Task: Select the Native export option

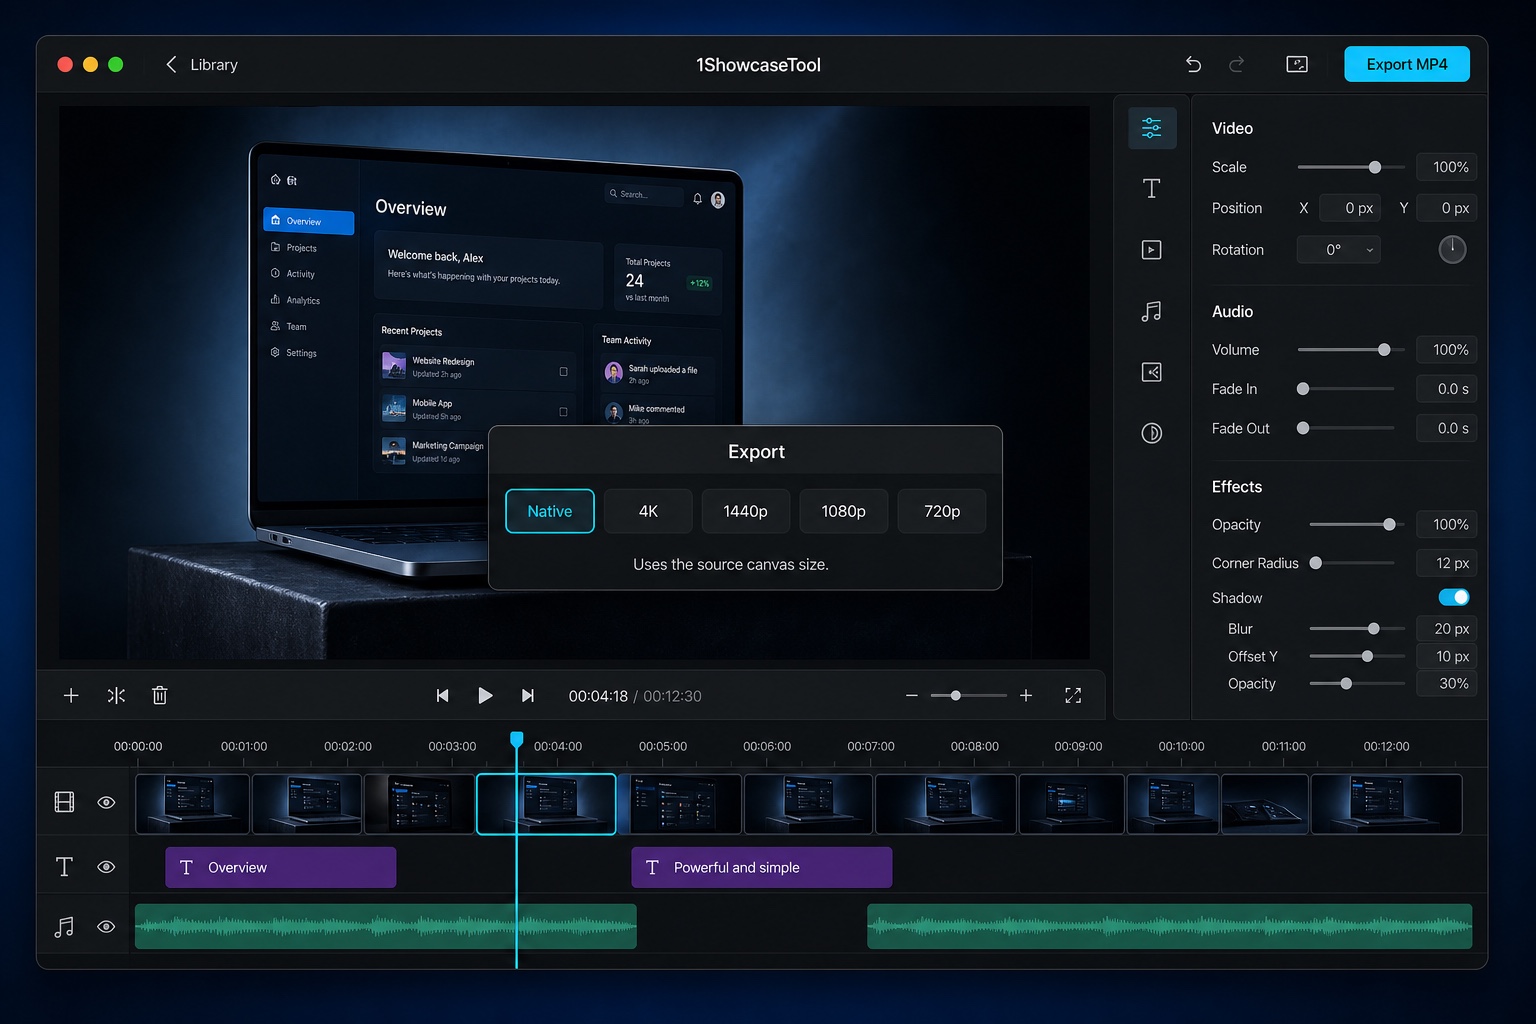Action: coord(550,511)
